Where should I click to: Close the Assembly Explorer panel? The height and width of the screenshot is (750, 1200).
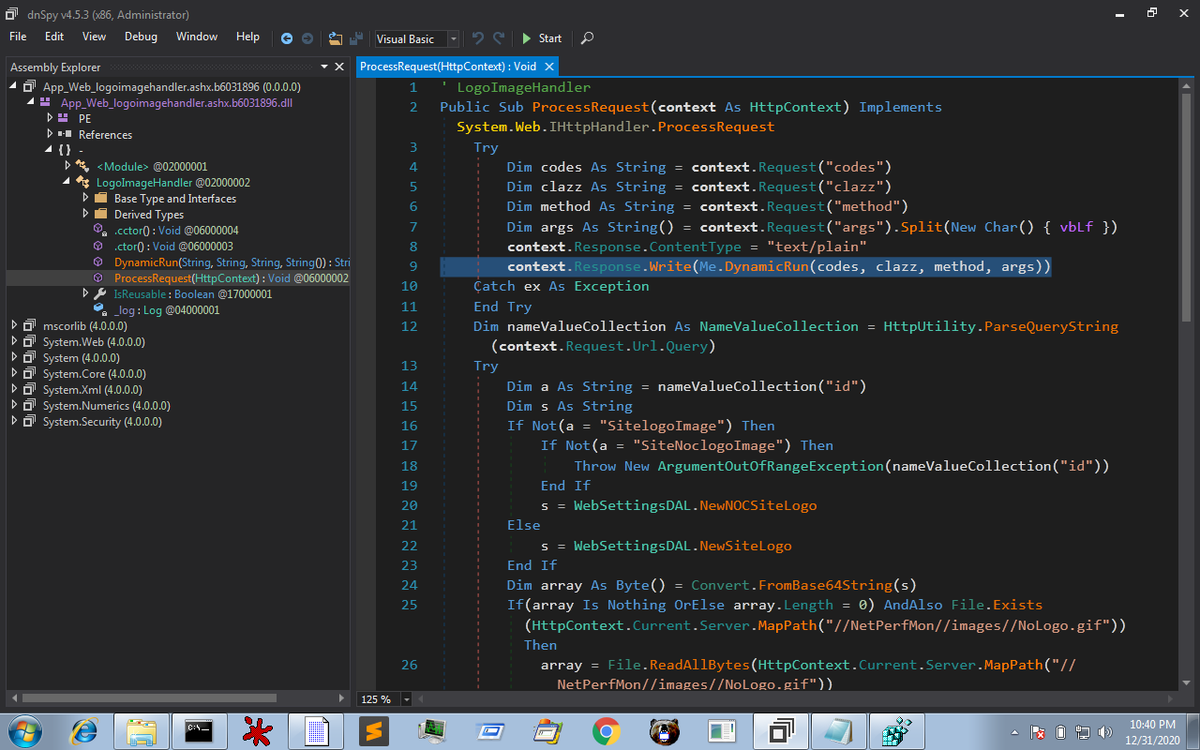click(339, 67)
